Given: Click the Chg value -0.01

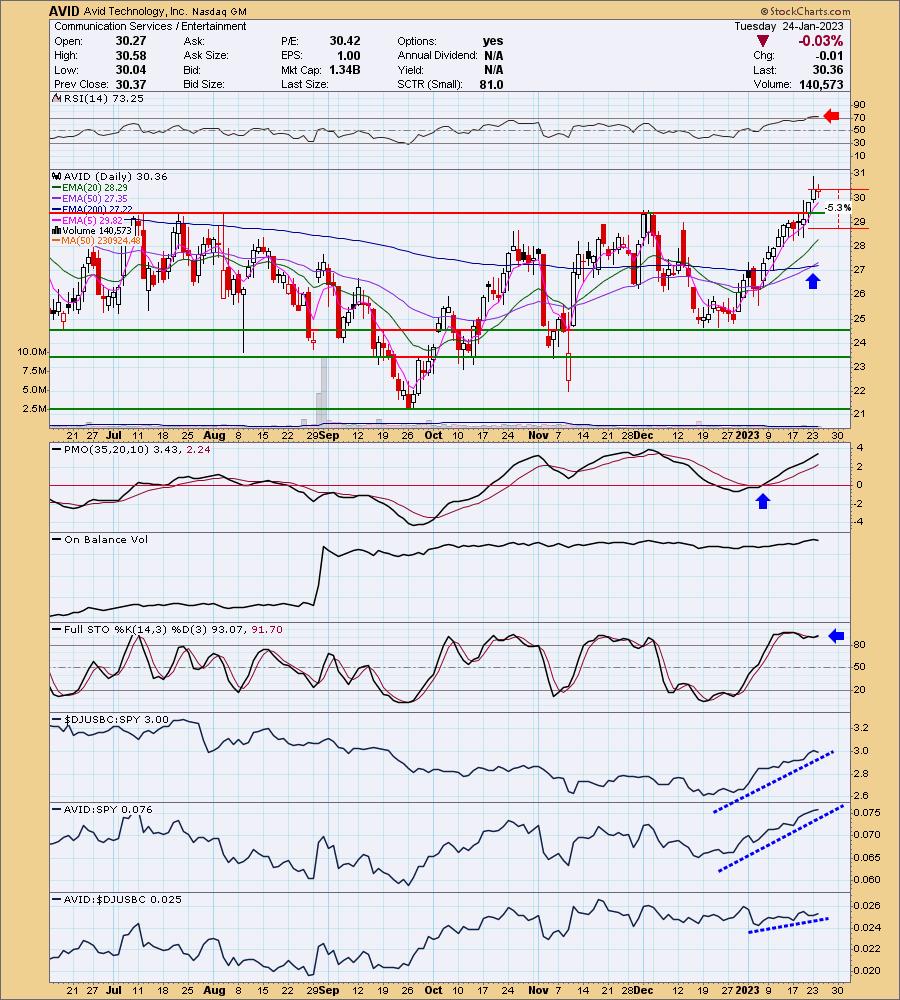Looking at the screenshot, I should coord(830,55).
